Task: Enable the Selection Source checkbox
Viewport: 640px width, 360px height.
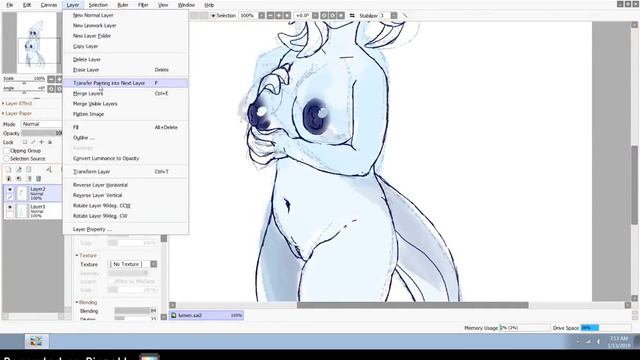Action: 6,158
